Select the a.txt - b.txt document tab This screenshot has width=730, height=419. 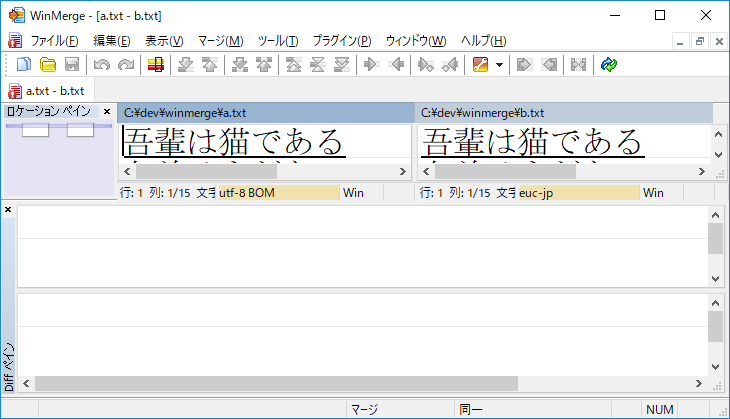(48, 91)
